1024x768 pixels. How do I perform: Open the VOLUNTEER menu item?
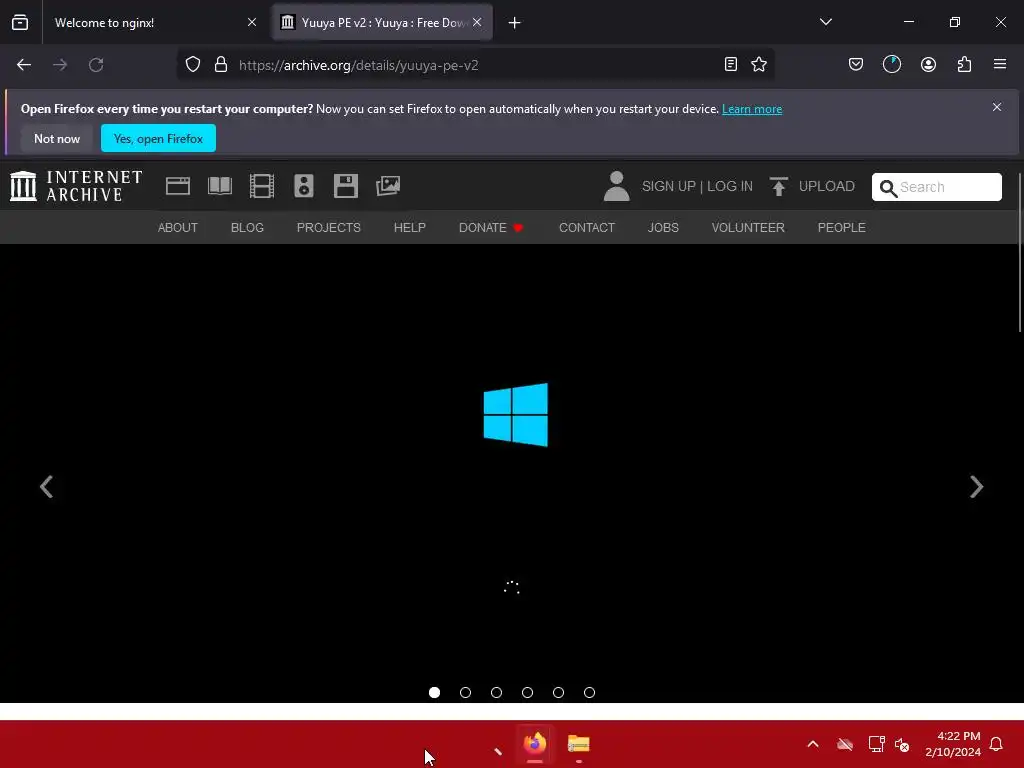(748, 227)
